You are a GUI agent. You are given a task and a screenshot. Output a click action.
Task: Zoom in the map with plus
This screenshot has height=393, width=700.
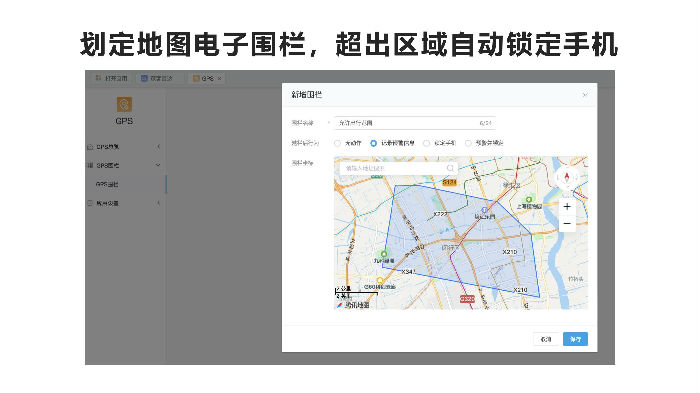click(567, 206)
